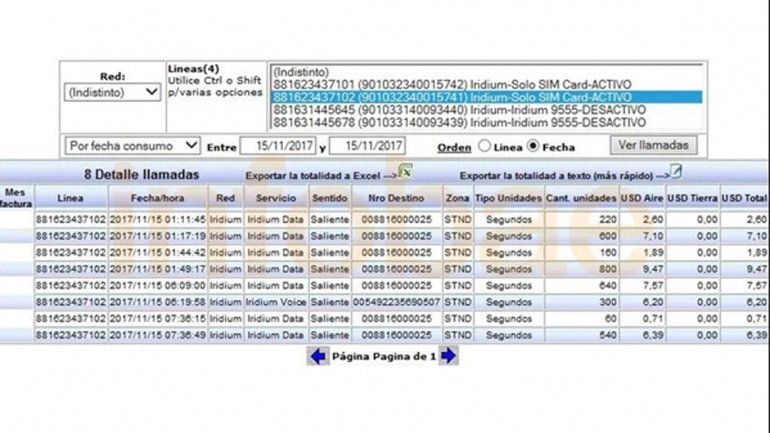Open the 'Por fecha consumo' dropdown
The image size is (770, 433).
click(x=132, y=146)
